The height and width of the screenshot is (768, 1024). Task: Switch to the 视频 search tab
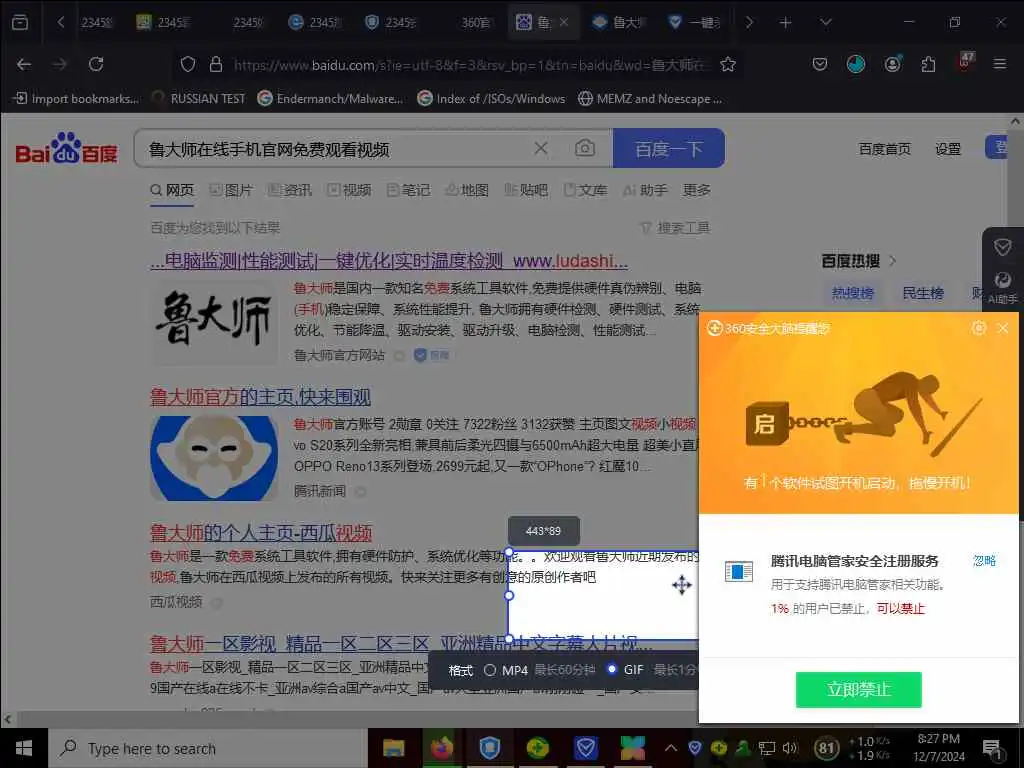pyautogui.click(x=349, y=190)
